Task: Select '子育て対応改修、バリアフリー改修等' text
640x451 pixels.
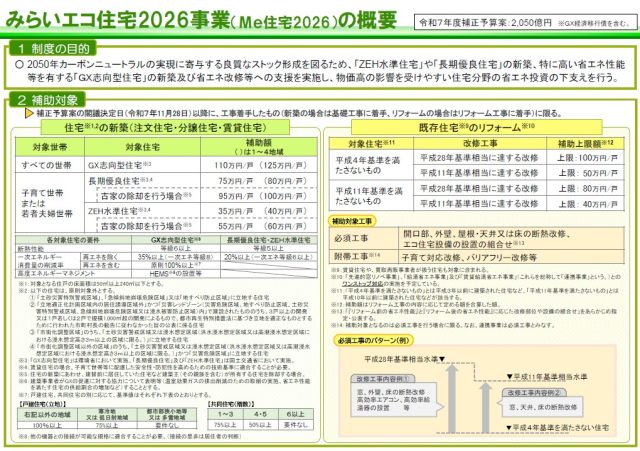Action: tap(469, 257)
